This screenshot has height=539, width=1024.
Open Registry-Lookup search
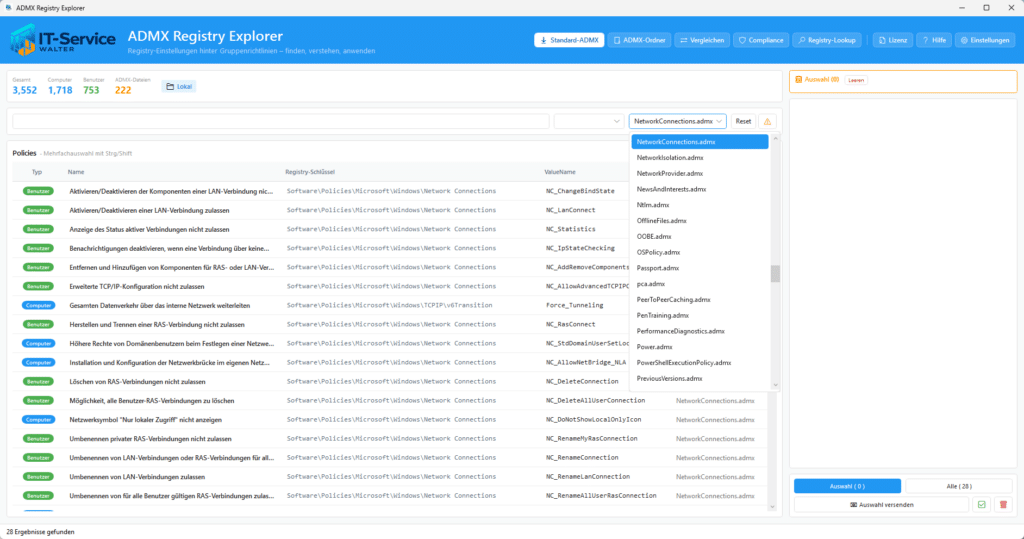pos(827,40)
